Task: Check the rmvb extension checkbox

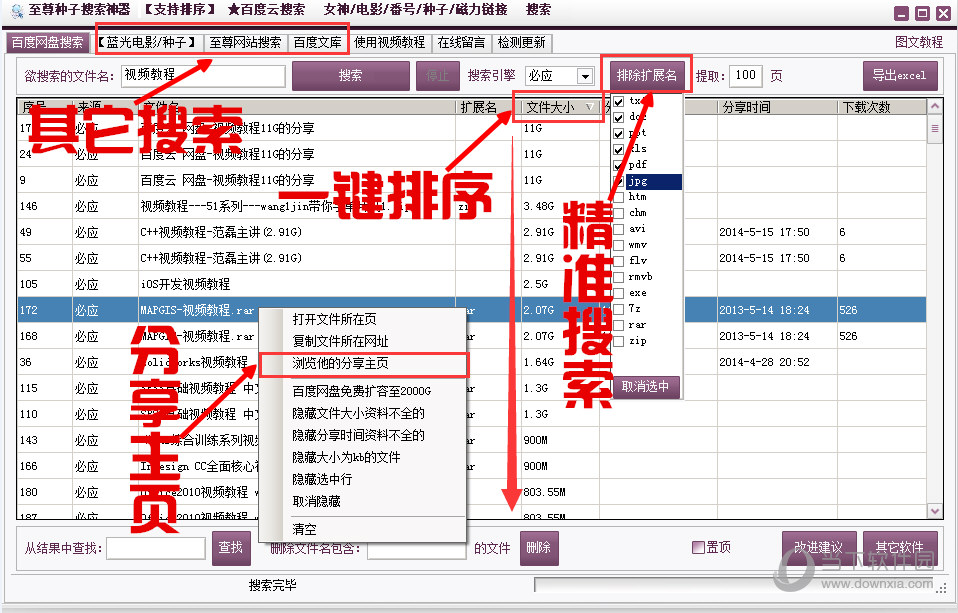Action: pyautogui.click(x=619, y=277)
